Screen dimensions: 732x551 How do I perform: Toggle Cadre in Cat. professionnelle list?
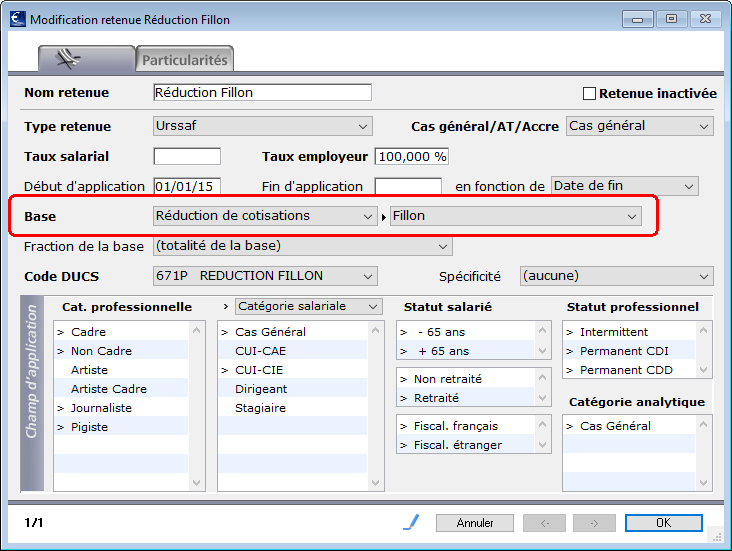point(121,332)
